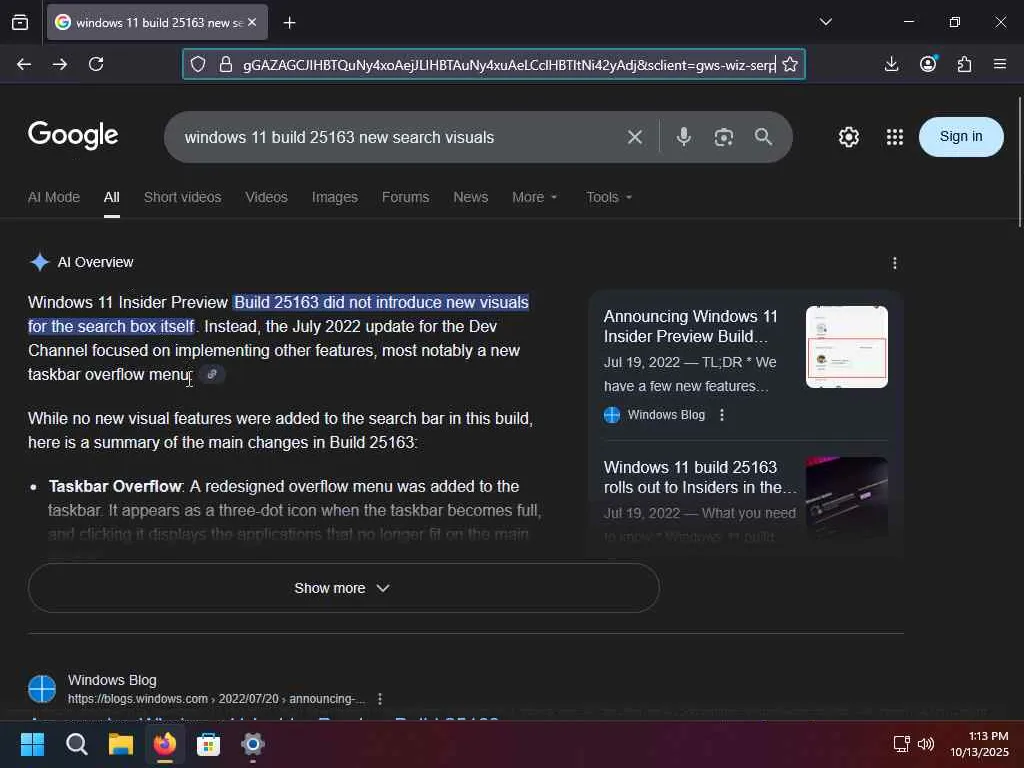Switch to the Videos tab
The image size is (1024, 768).
click(x=266, y=197)
